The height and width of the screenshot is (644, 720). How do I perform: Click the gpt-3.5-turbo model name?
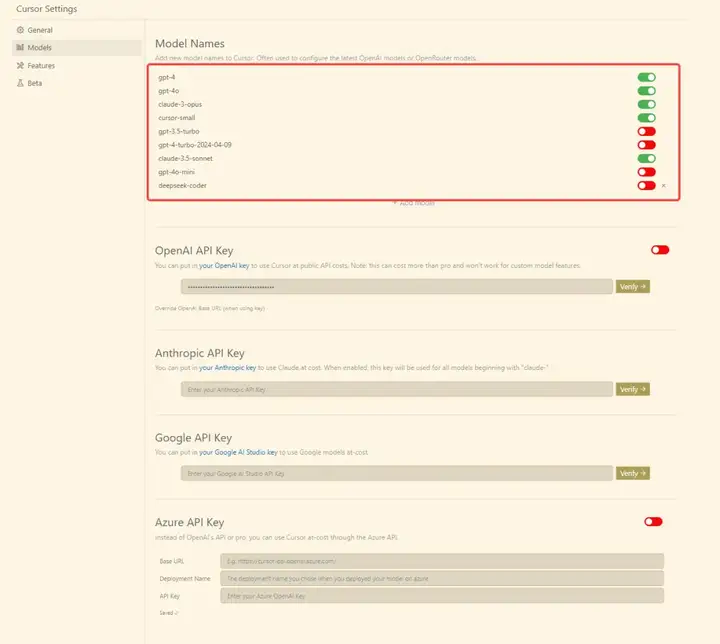[x=179, y=131]
